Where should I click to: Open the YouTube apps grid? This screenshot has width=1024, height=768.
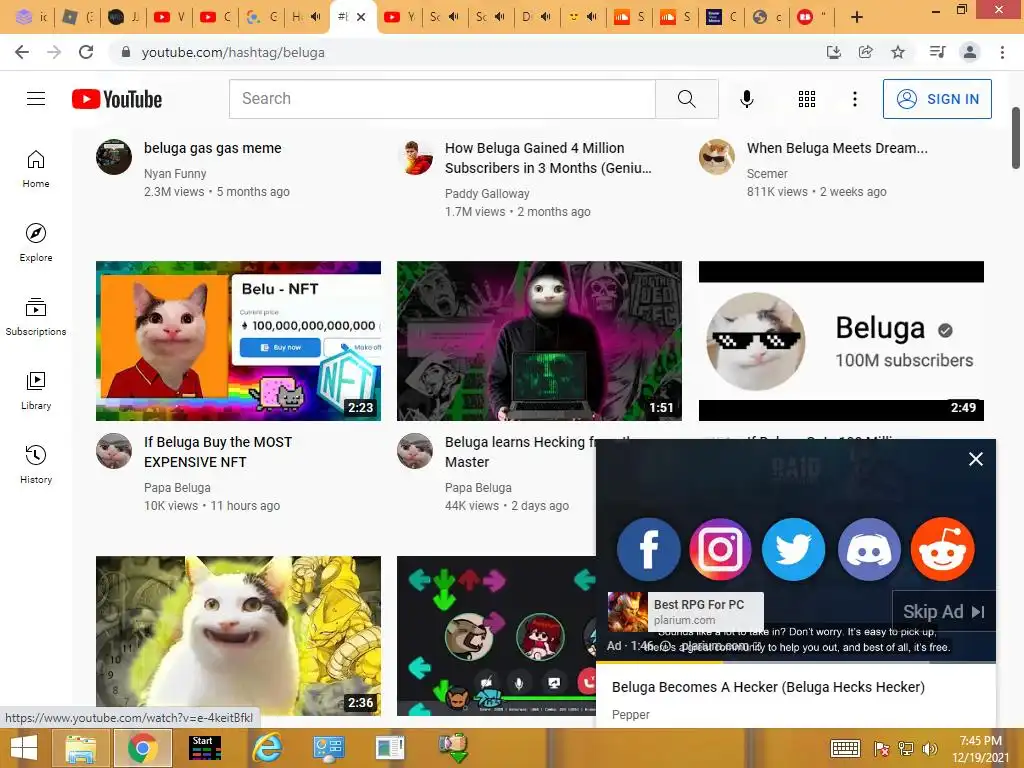(807, 99)
